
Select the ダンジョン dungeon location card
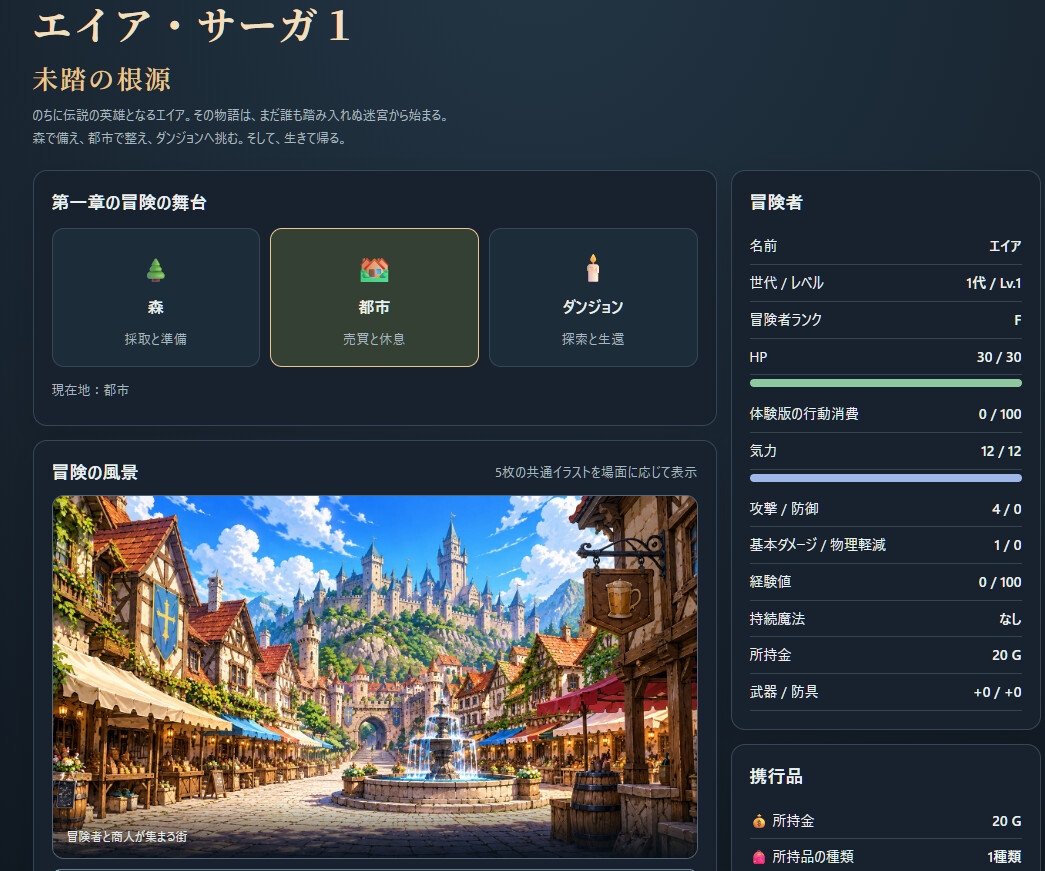point(593,297)
